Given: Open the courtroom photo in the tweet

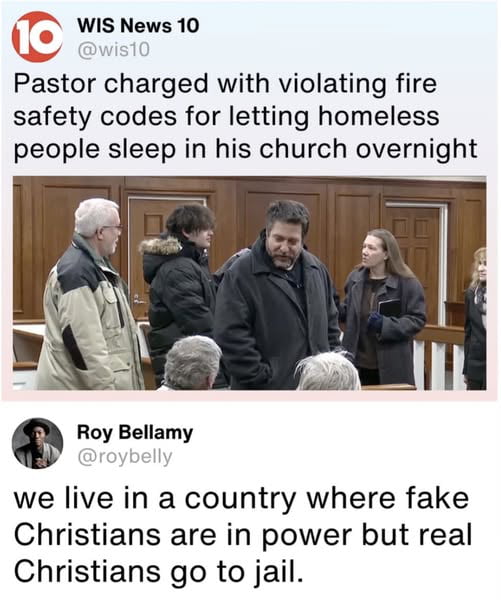Looking at the screenshot, I should [x=250, y=283].
